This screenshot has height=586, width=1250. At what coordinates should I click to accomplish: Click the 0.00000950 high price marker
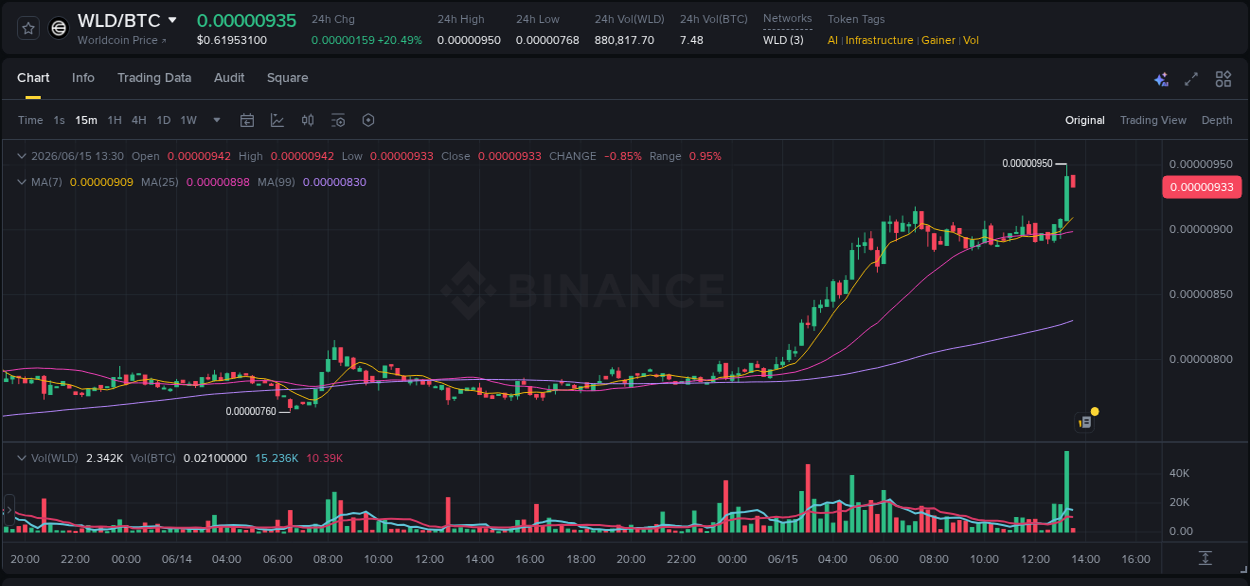1027,163
